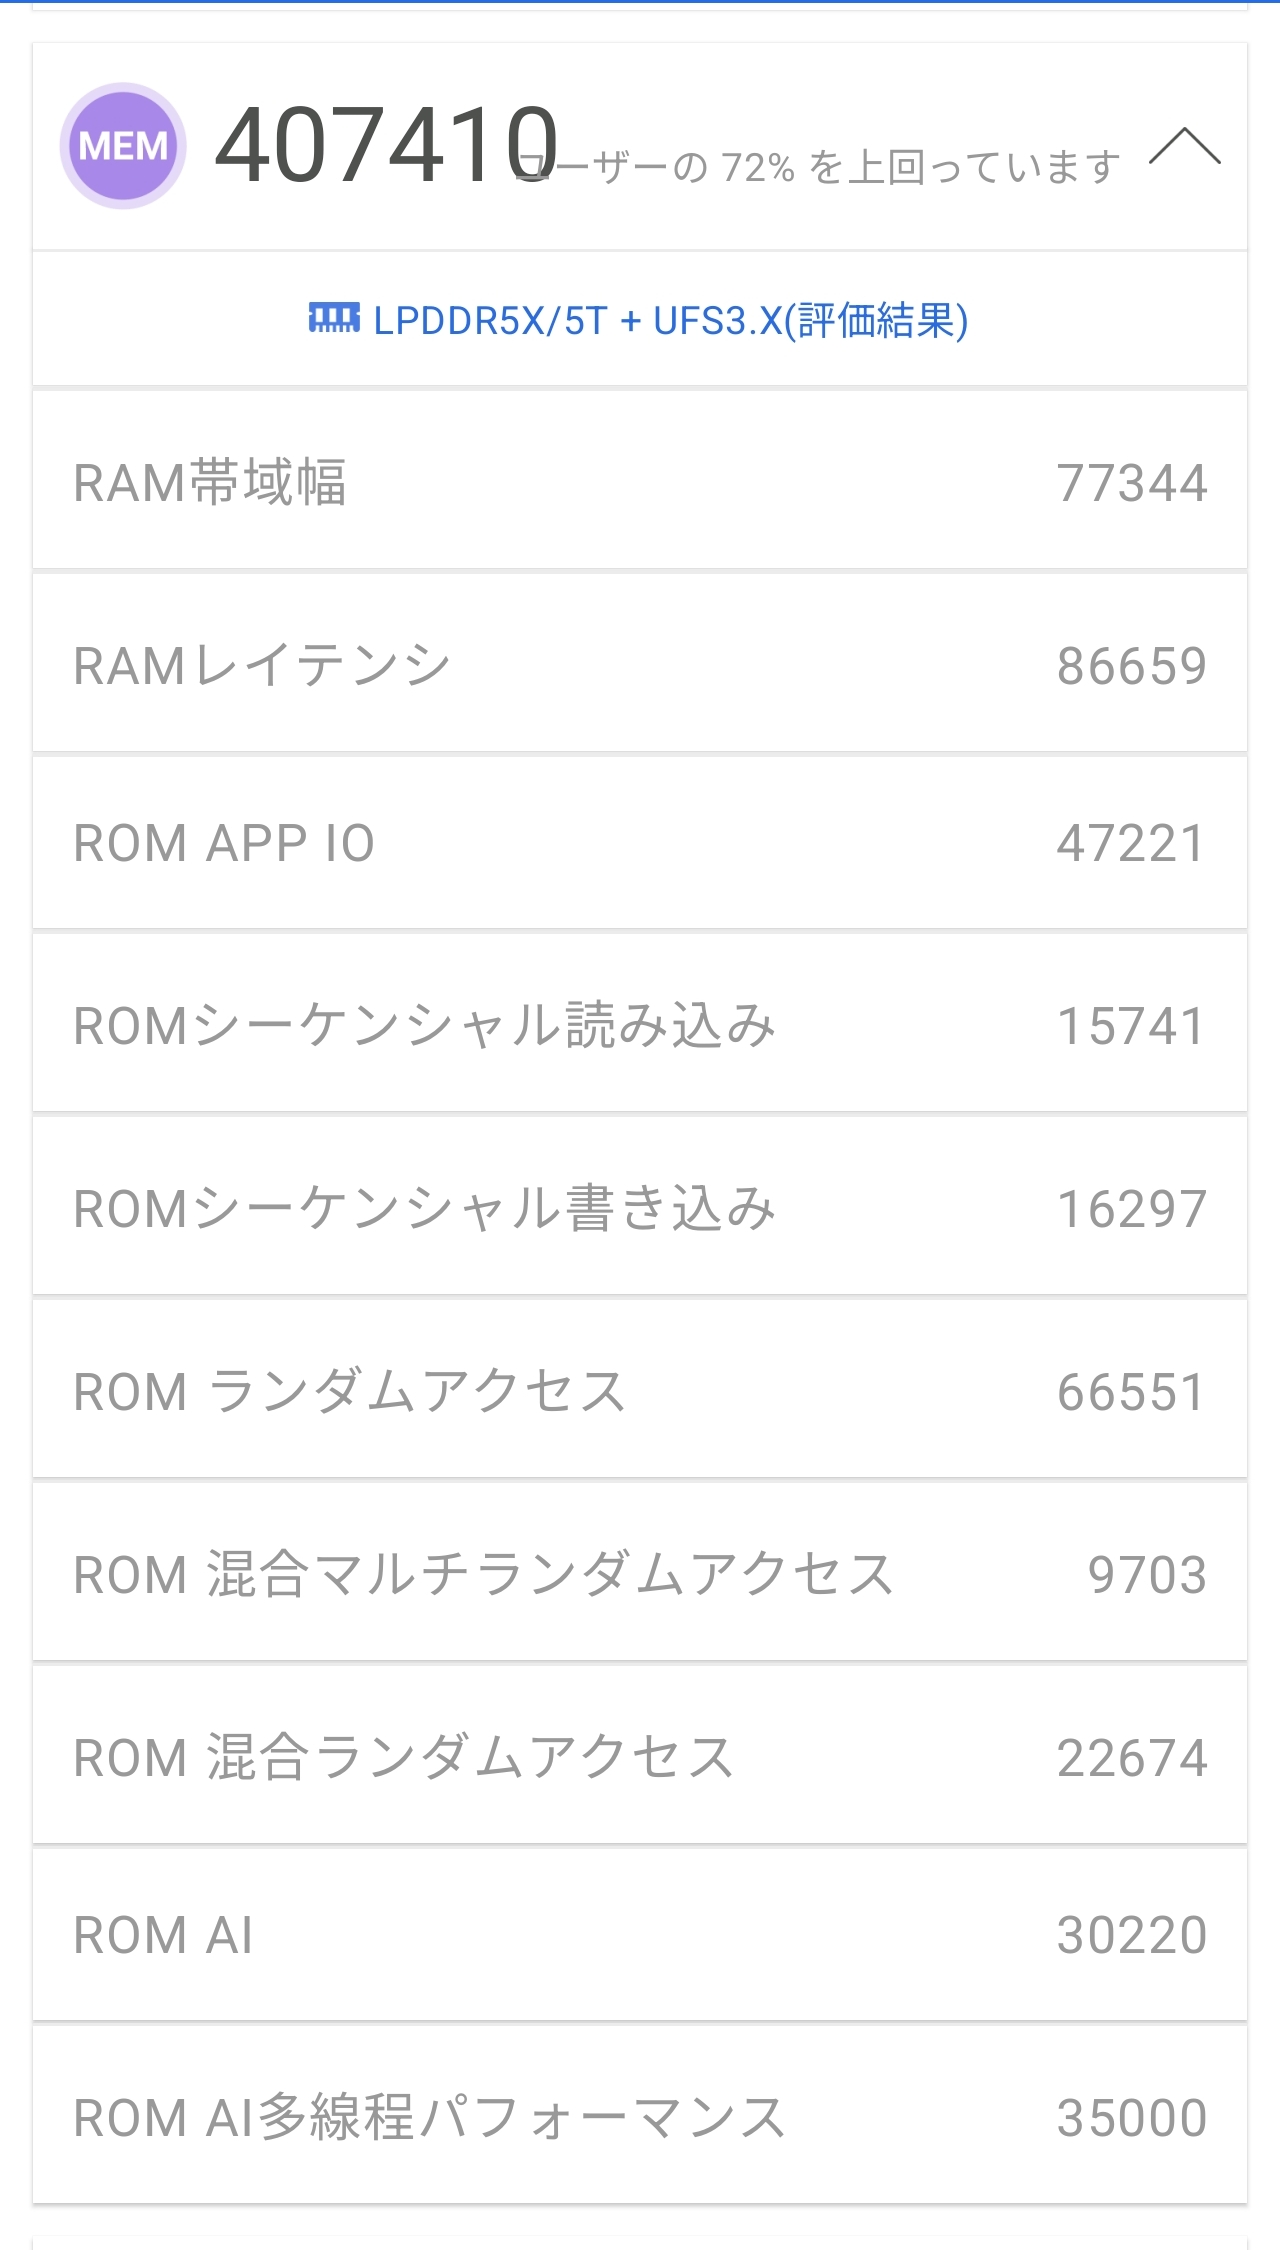Collapse the MEM score section chevron
This screenshot has height=2250, width=1280.
[x=1184, y=147]
